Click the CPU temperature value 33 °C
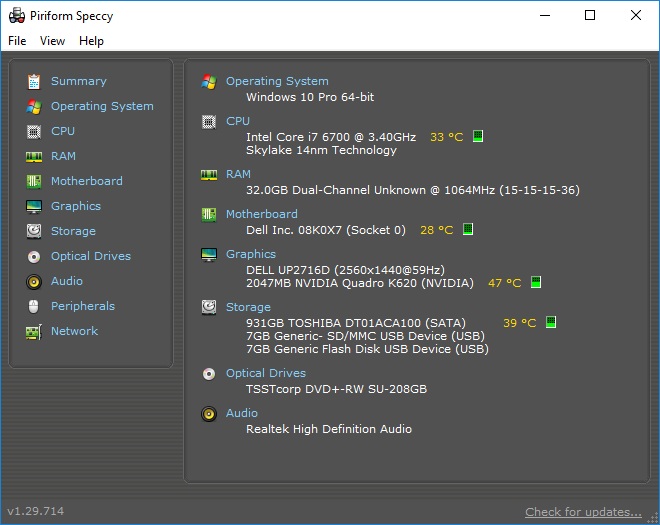The height and width of the screenshot is (525, 660). point(447,137)
